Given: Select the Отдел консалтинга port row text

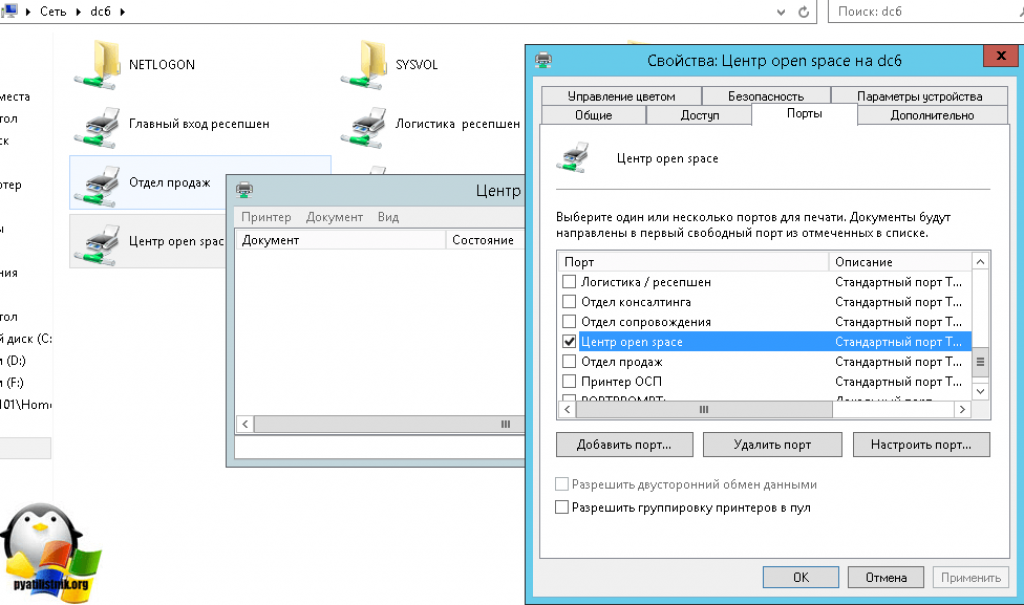Looking at the screenshot, I should point(636,302).
